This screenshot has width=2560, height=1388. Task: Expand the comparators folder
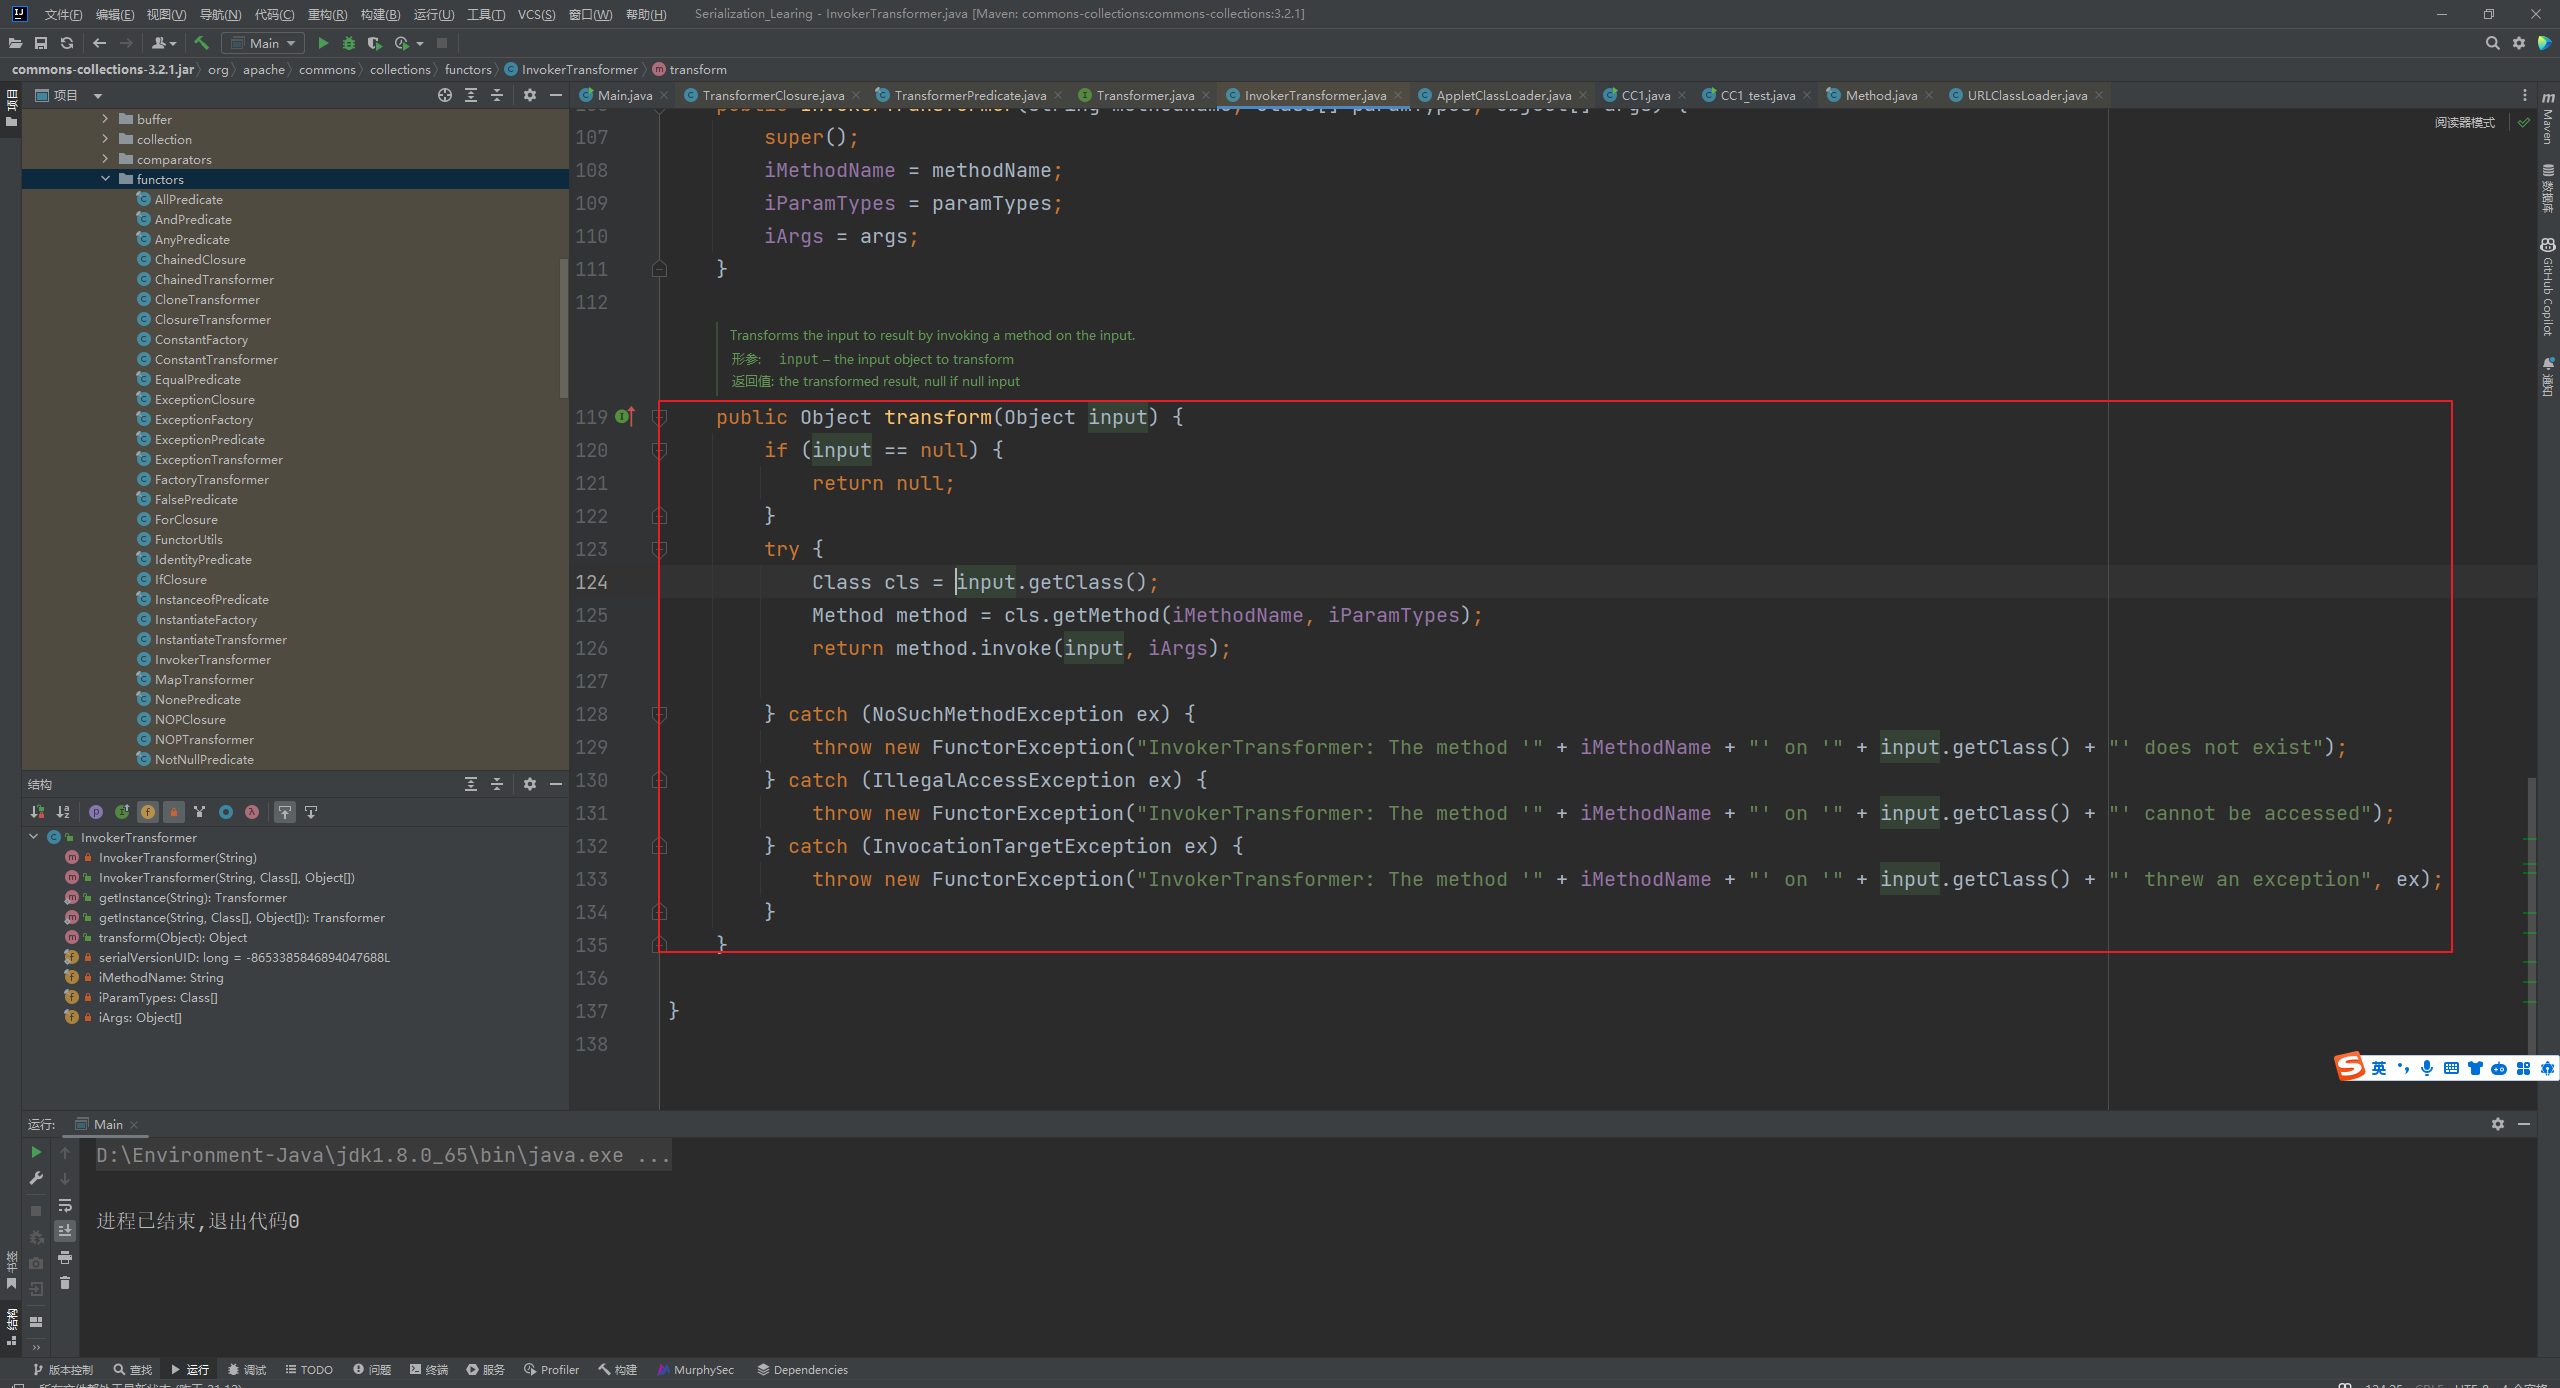pos(105,159)
